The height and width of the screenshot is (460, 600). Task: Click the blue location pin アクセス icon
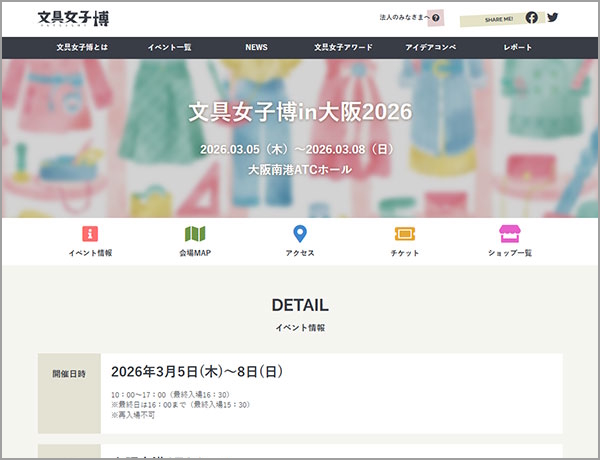point(300,234)
